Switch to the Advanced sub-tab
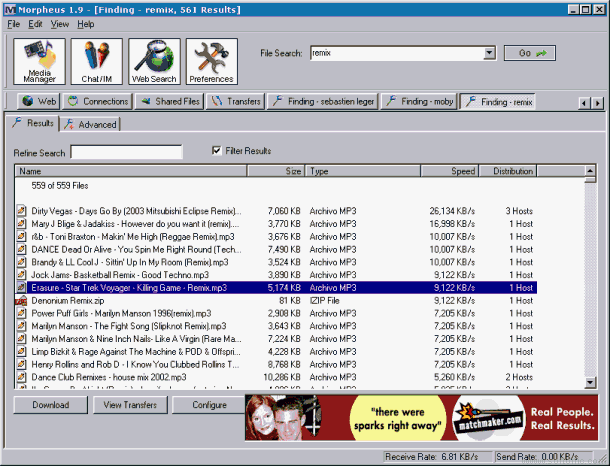Image resolution: width=610 pixels, height=466 pixels. click(x=90, y=124)
